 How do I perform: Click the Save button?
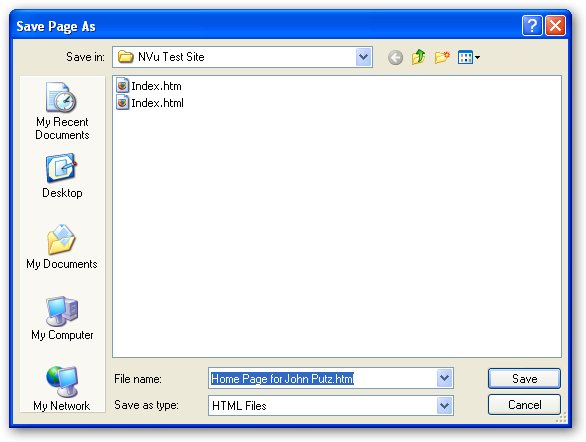tap(524, 378)
